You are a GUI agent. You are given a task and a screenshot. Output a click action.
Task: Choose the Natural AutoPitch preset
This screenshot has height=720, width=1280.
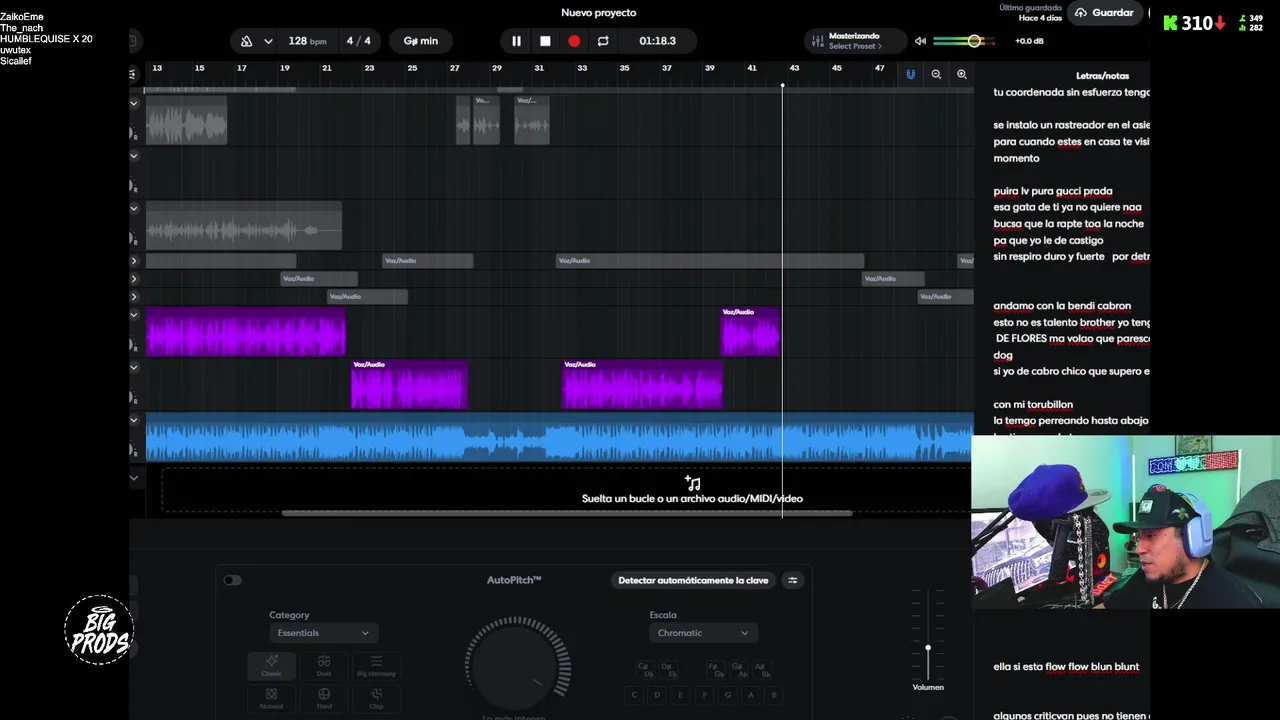[x=271, y=697]
